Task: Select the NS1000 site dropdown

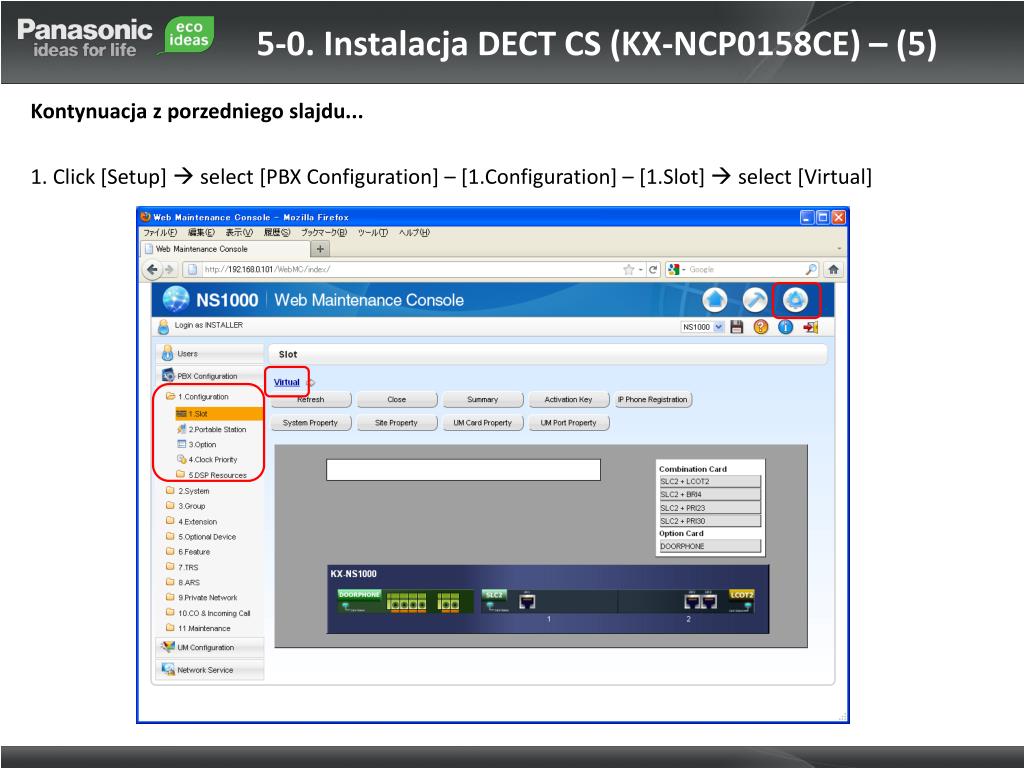Action: 702,327
